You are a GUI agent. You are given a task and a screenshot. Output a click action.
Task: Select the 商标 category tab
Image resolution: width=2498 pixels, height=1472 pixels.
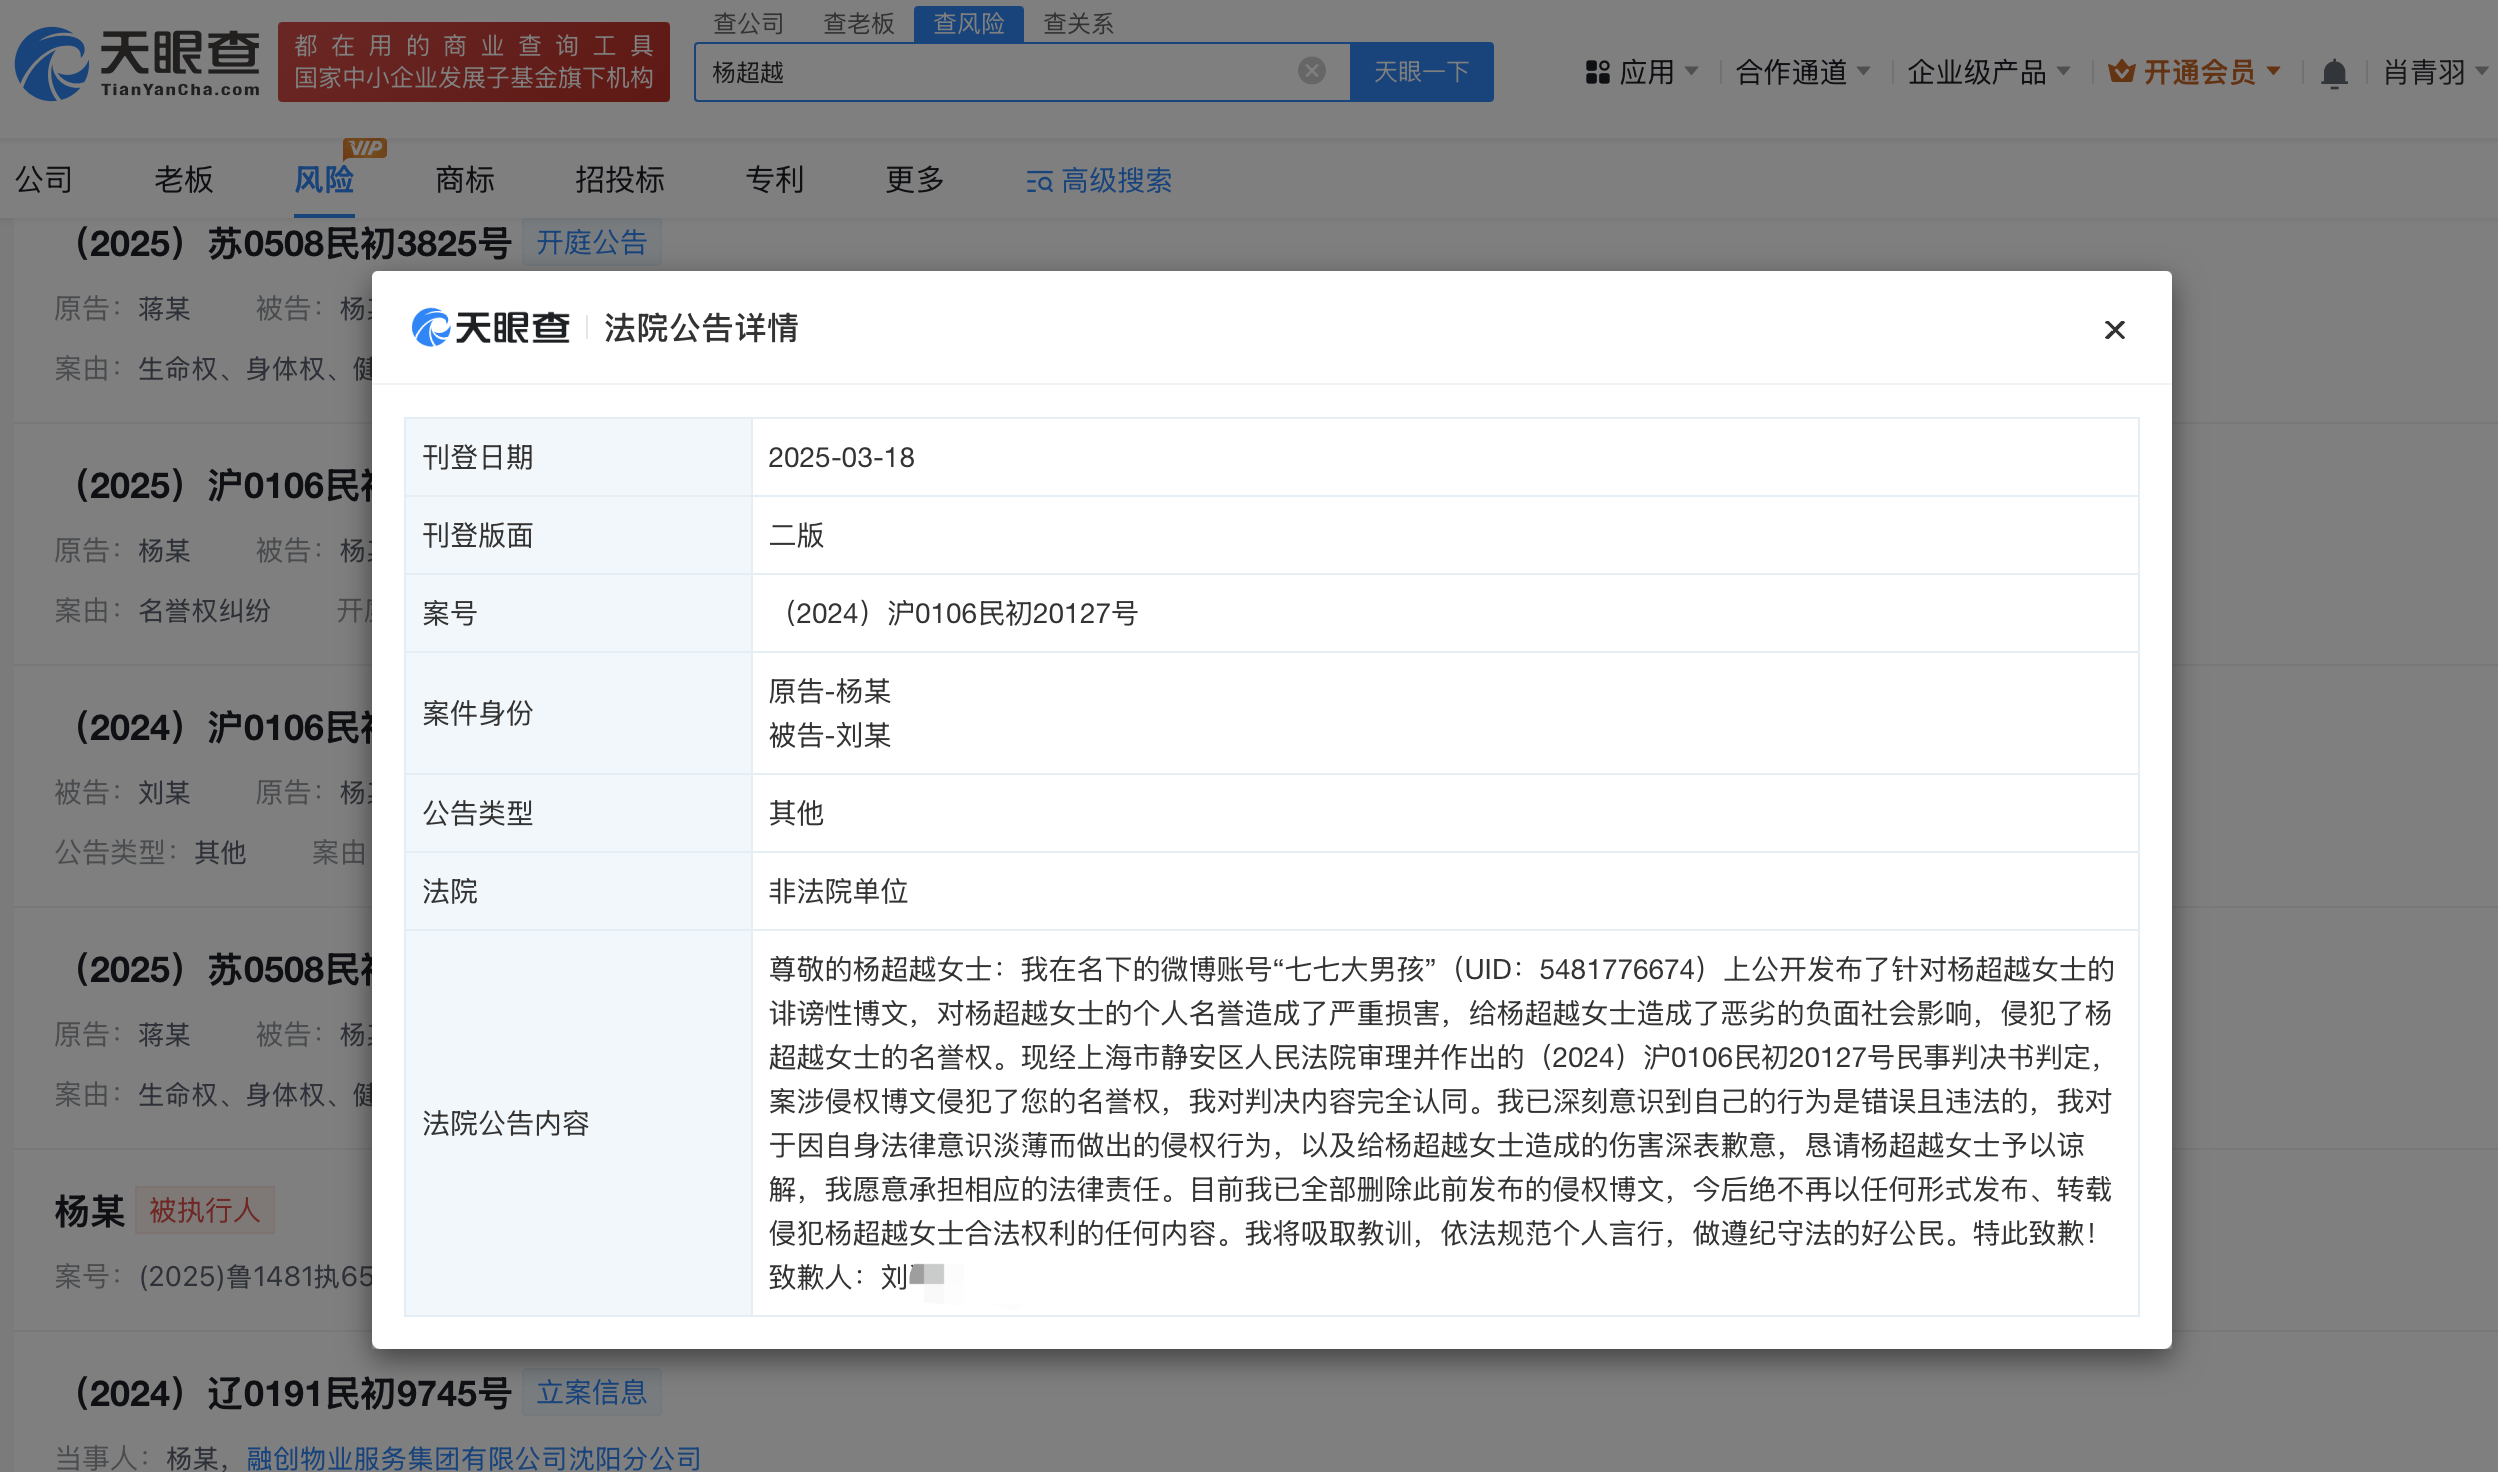465,180
